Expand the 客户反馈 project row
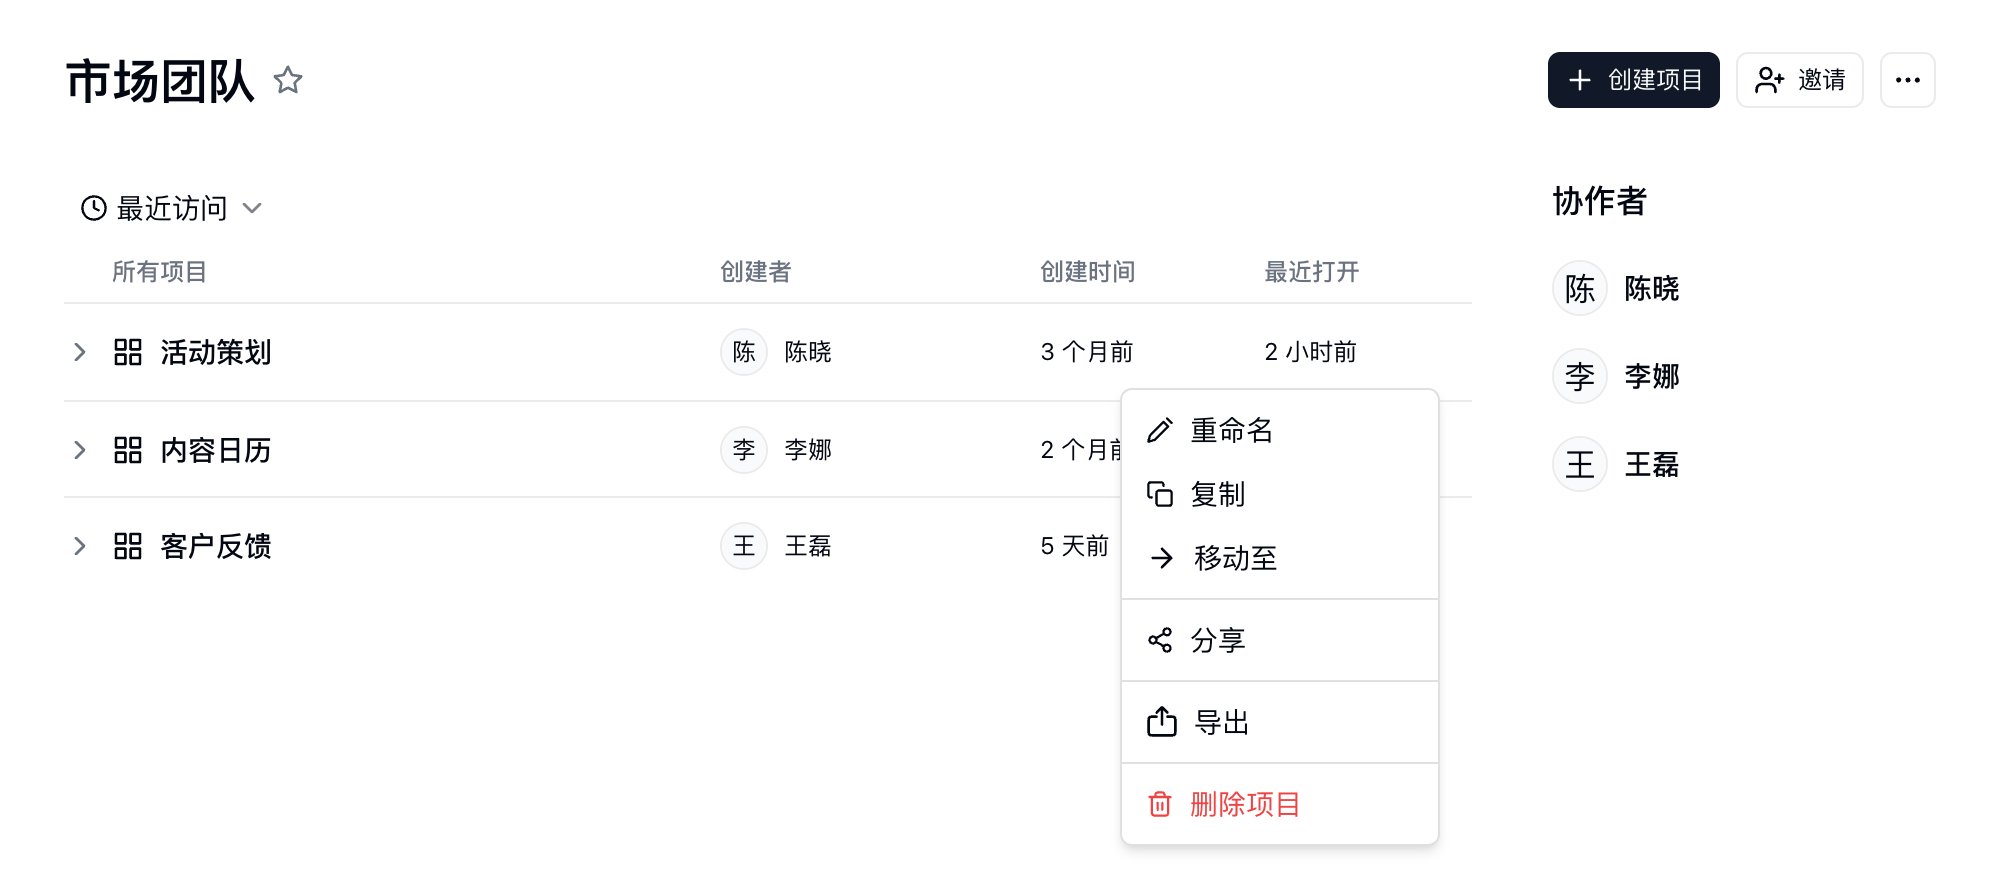 tap(80, 546)
